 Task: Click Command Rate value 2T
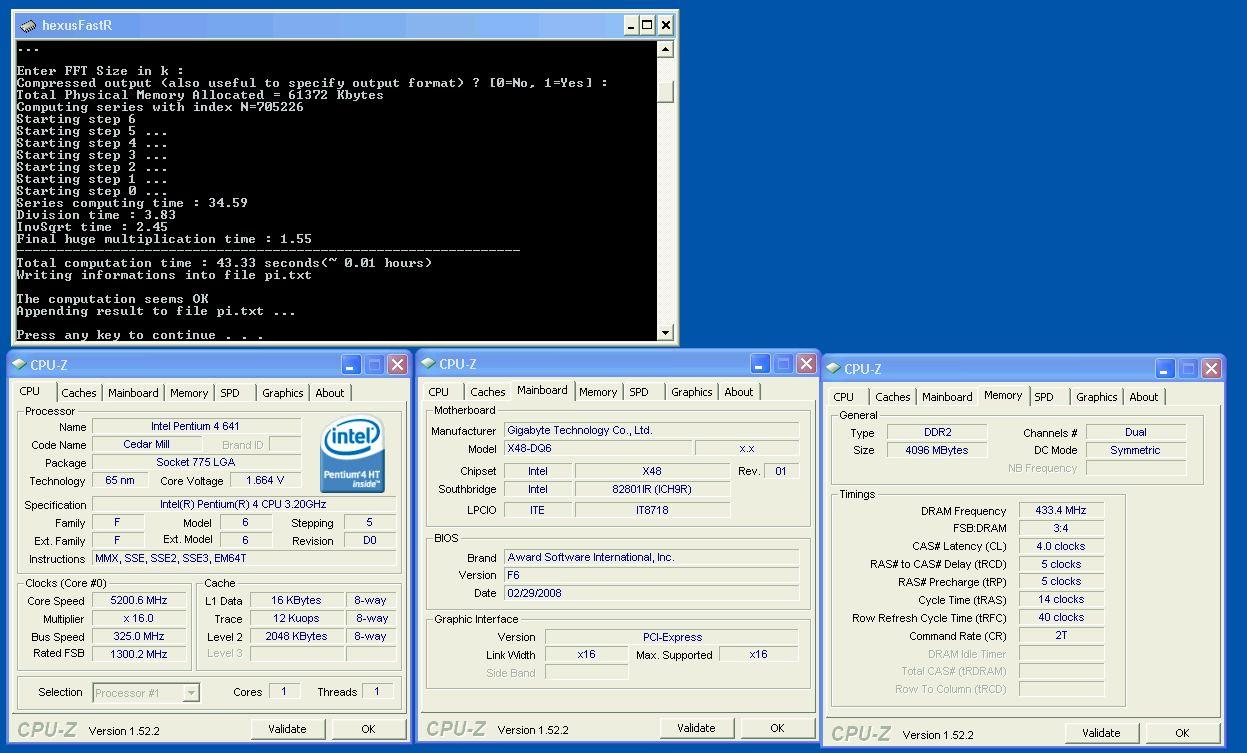click(1061, 635)
